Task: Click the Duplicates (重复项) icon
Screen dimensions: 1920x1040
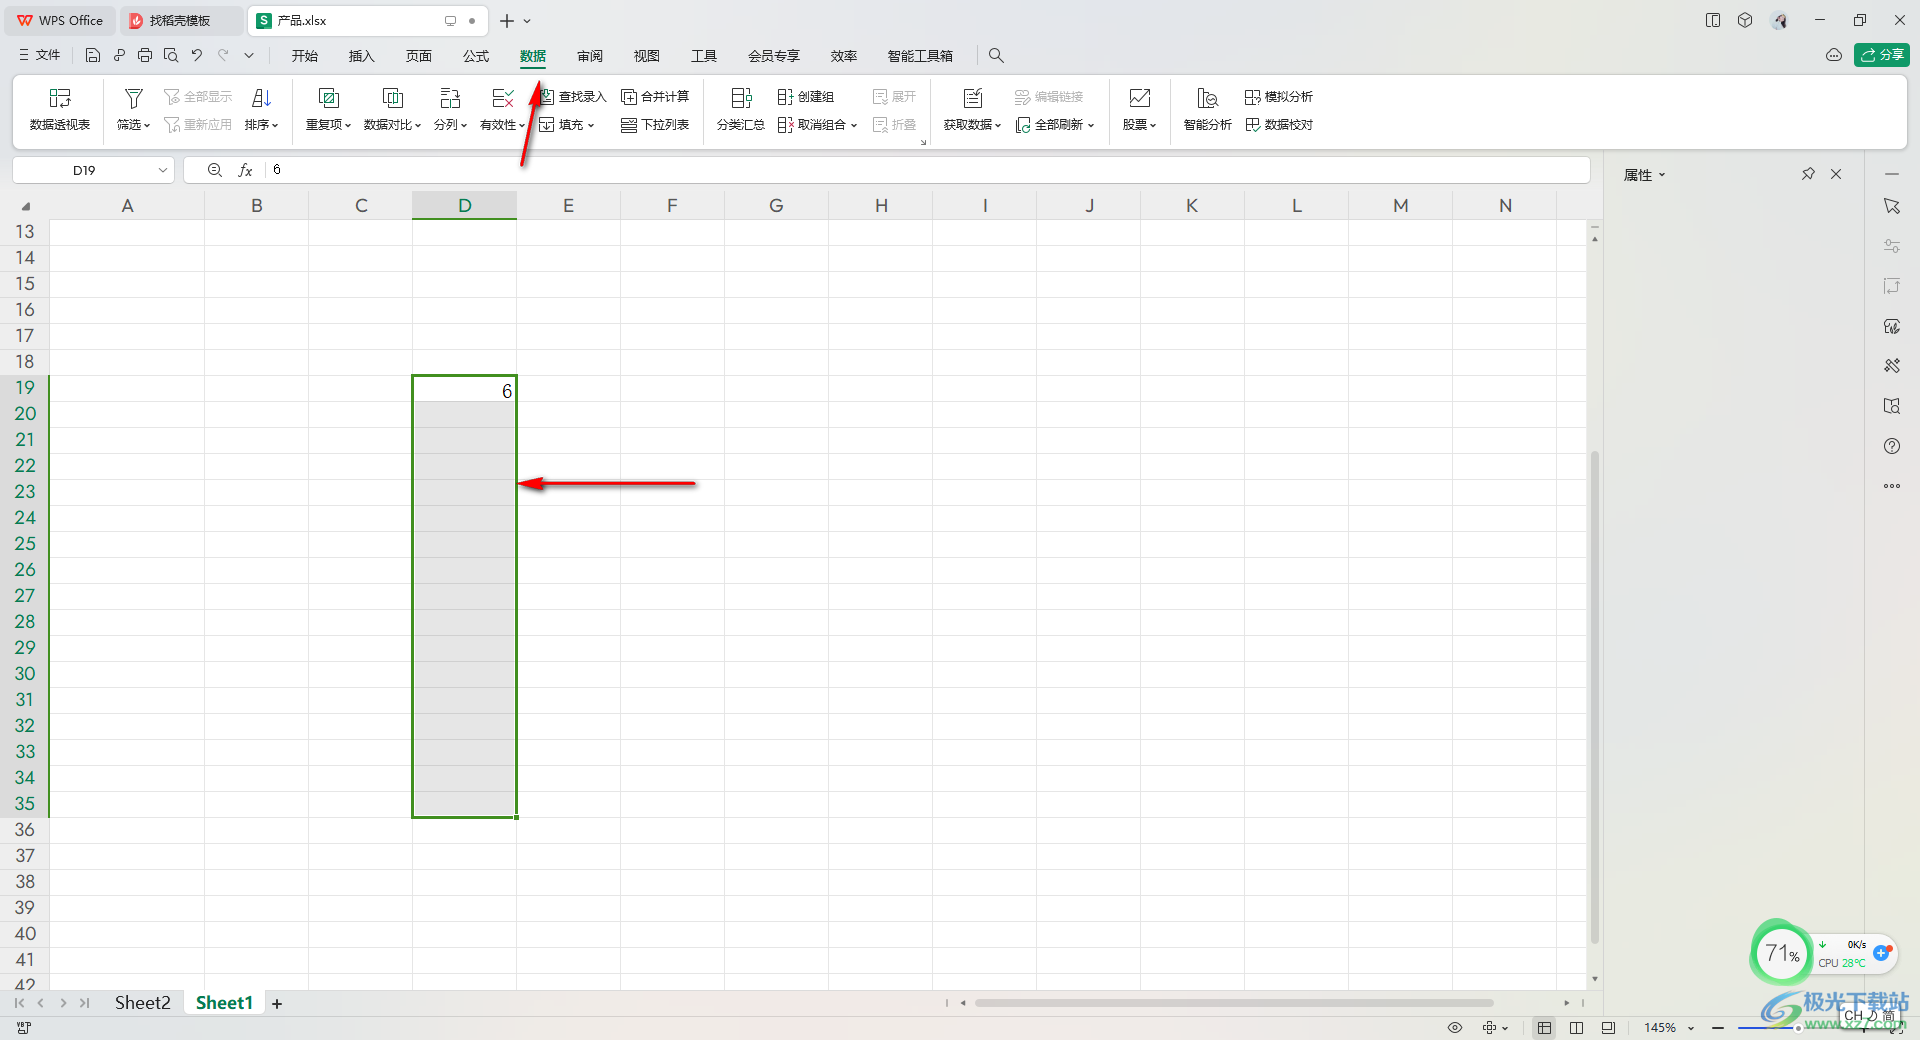Action: pos(328,98)
